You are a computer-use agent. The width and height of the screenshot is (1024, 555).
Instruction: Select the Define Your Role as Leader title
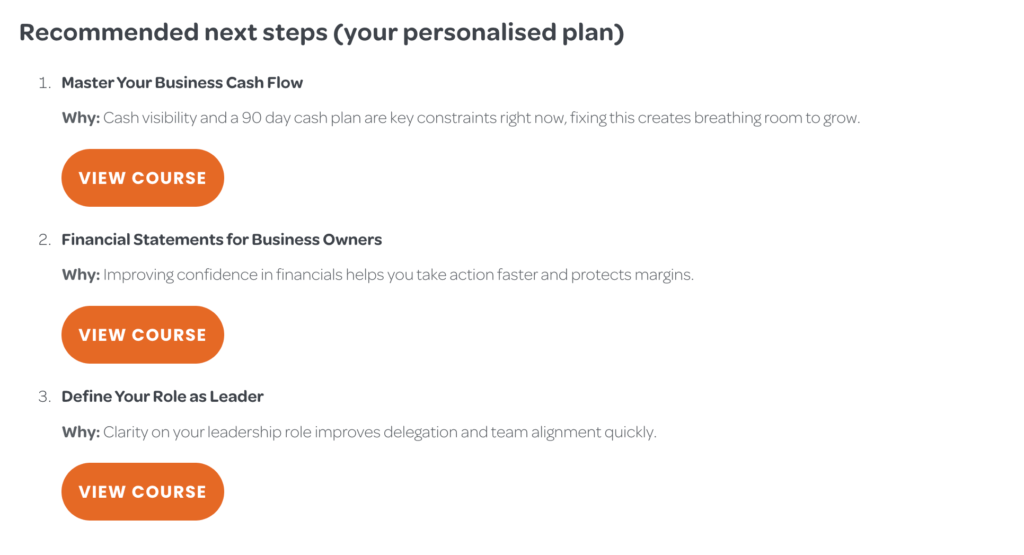[163, 396]
